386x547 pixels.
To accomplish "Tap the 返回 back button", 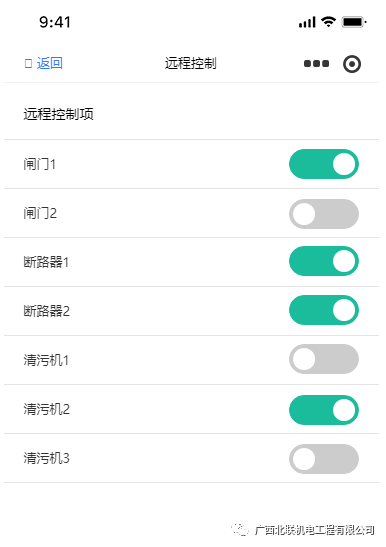I will pyautogui.click(x=44, y=63).
